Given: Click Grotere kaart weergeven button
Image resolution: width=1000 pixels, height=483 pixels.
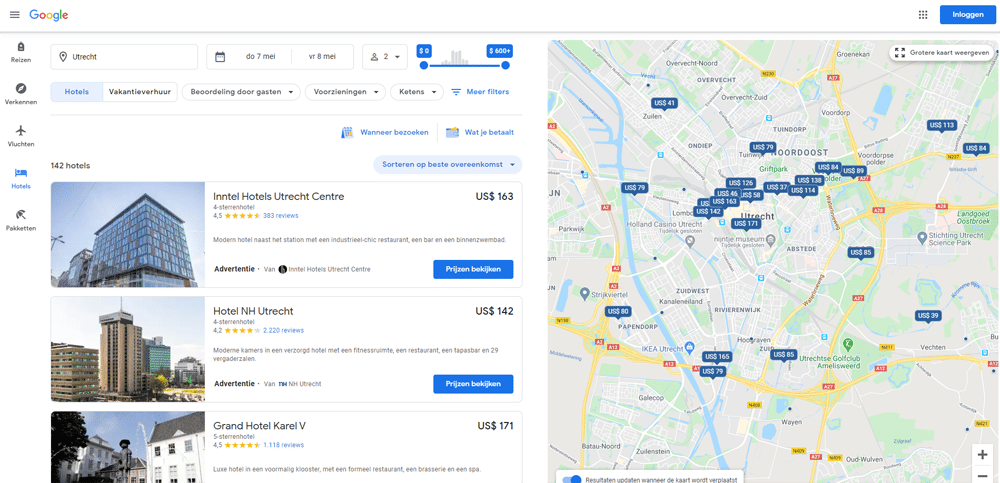Looking at the screenshot, I should [x=941, y=53].
